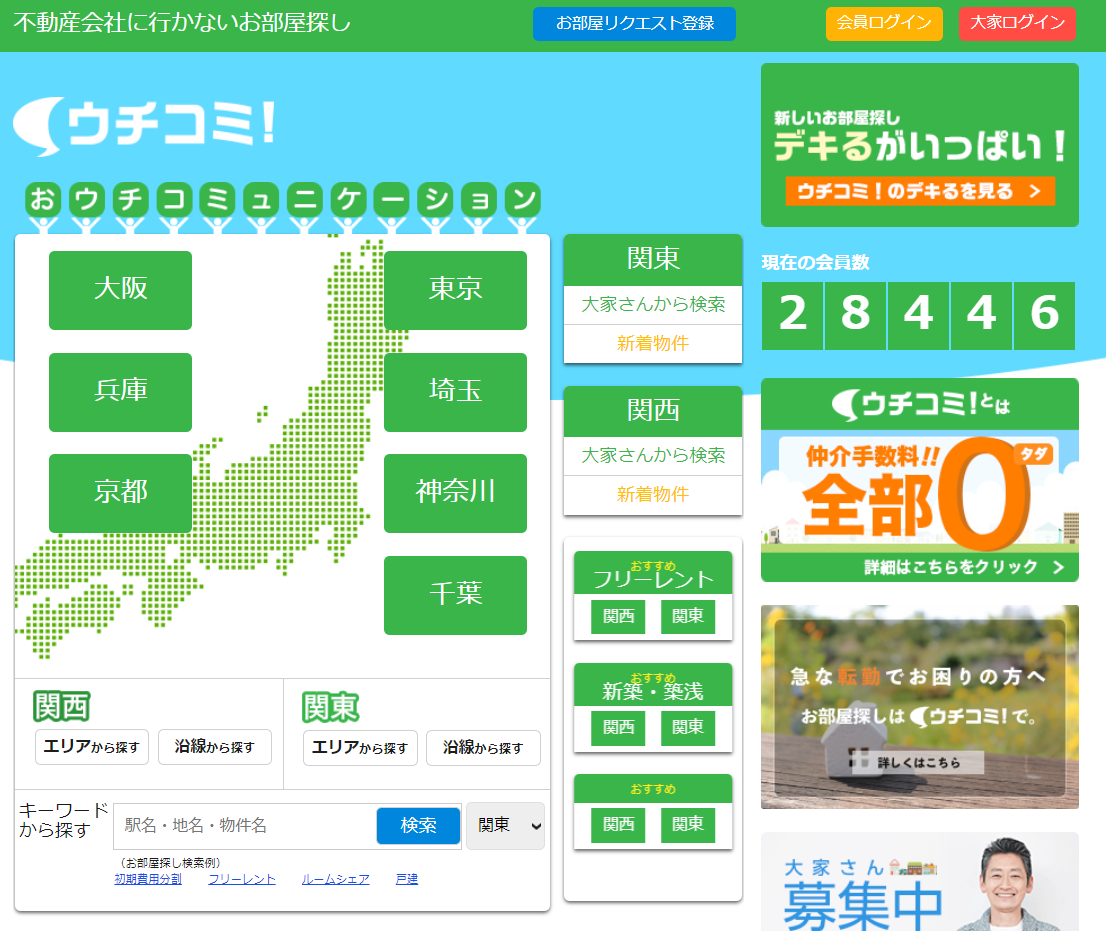
Task: Select 兵庫 on the map
Action: click(x=121, y=391)
